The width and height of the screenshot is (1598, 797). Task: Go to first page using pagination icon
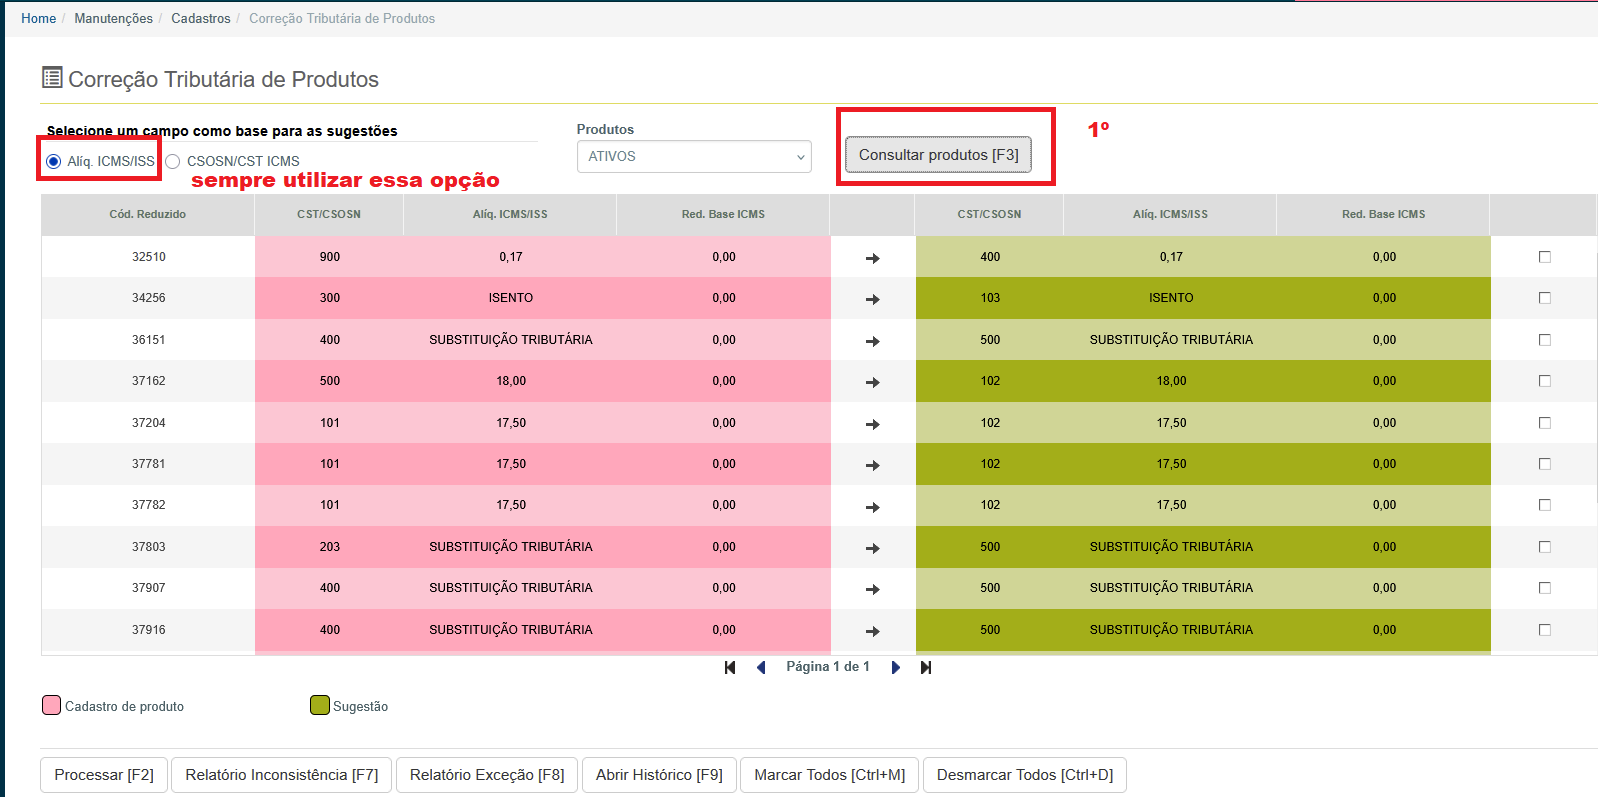click(x=730, y=667)
